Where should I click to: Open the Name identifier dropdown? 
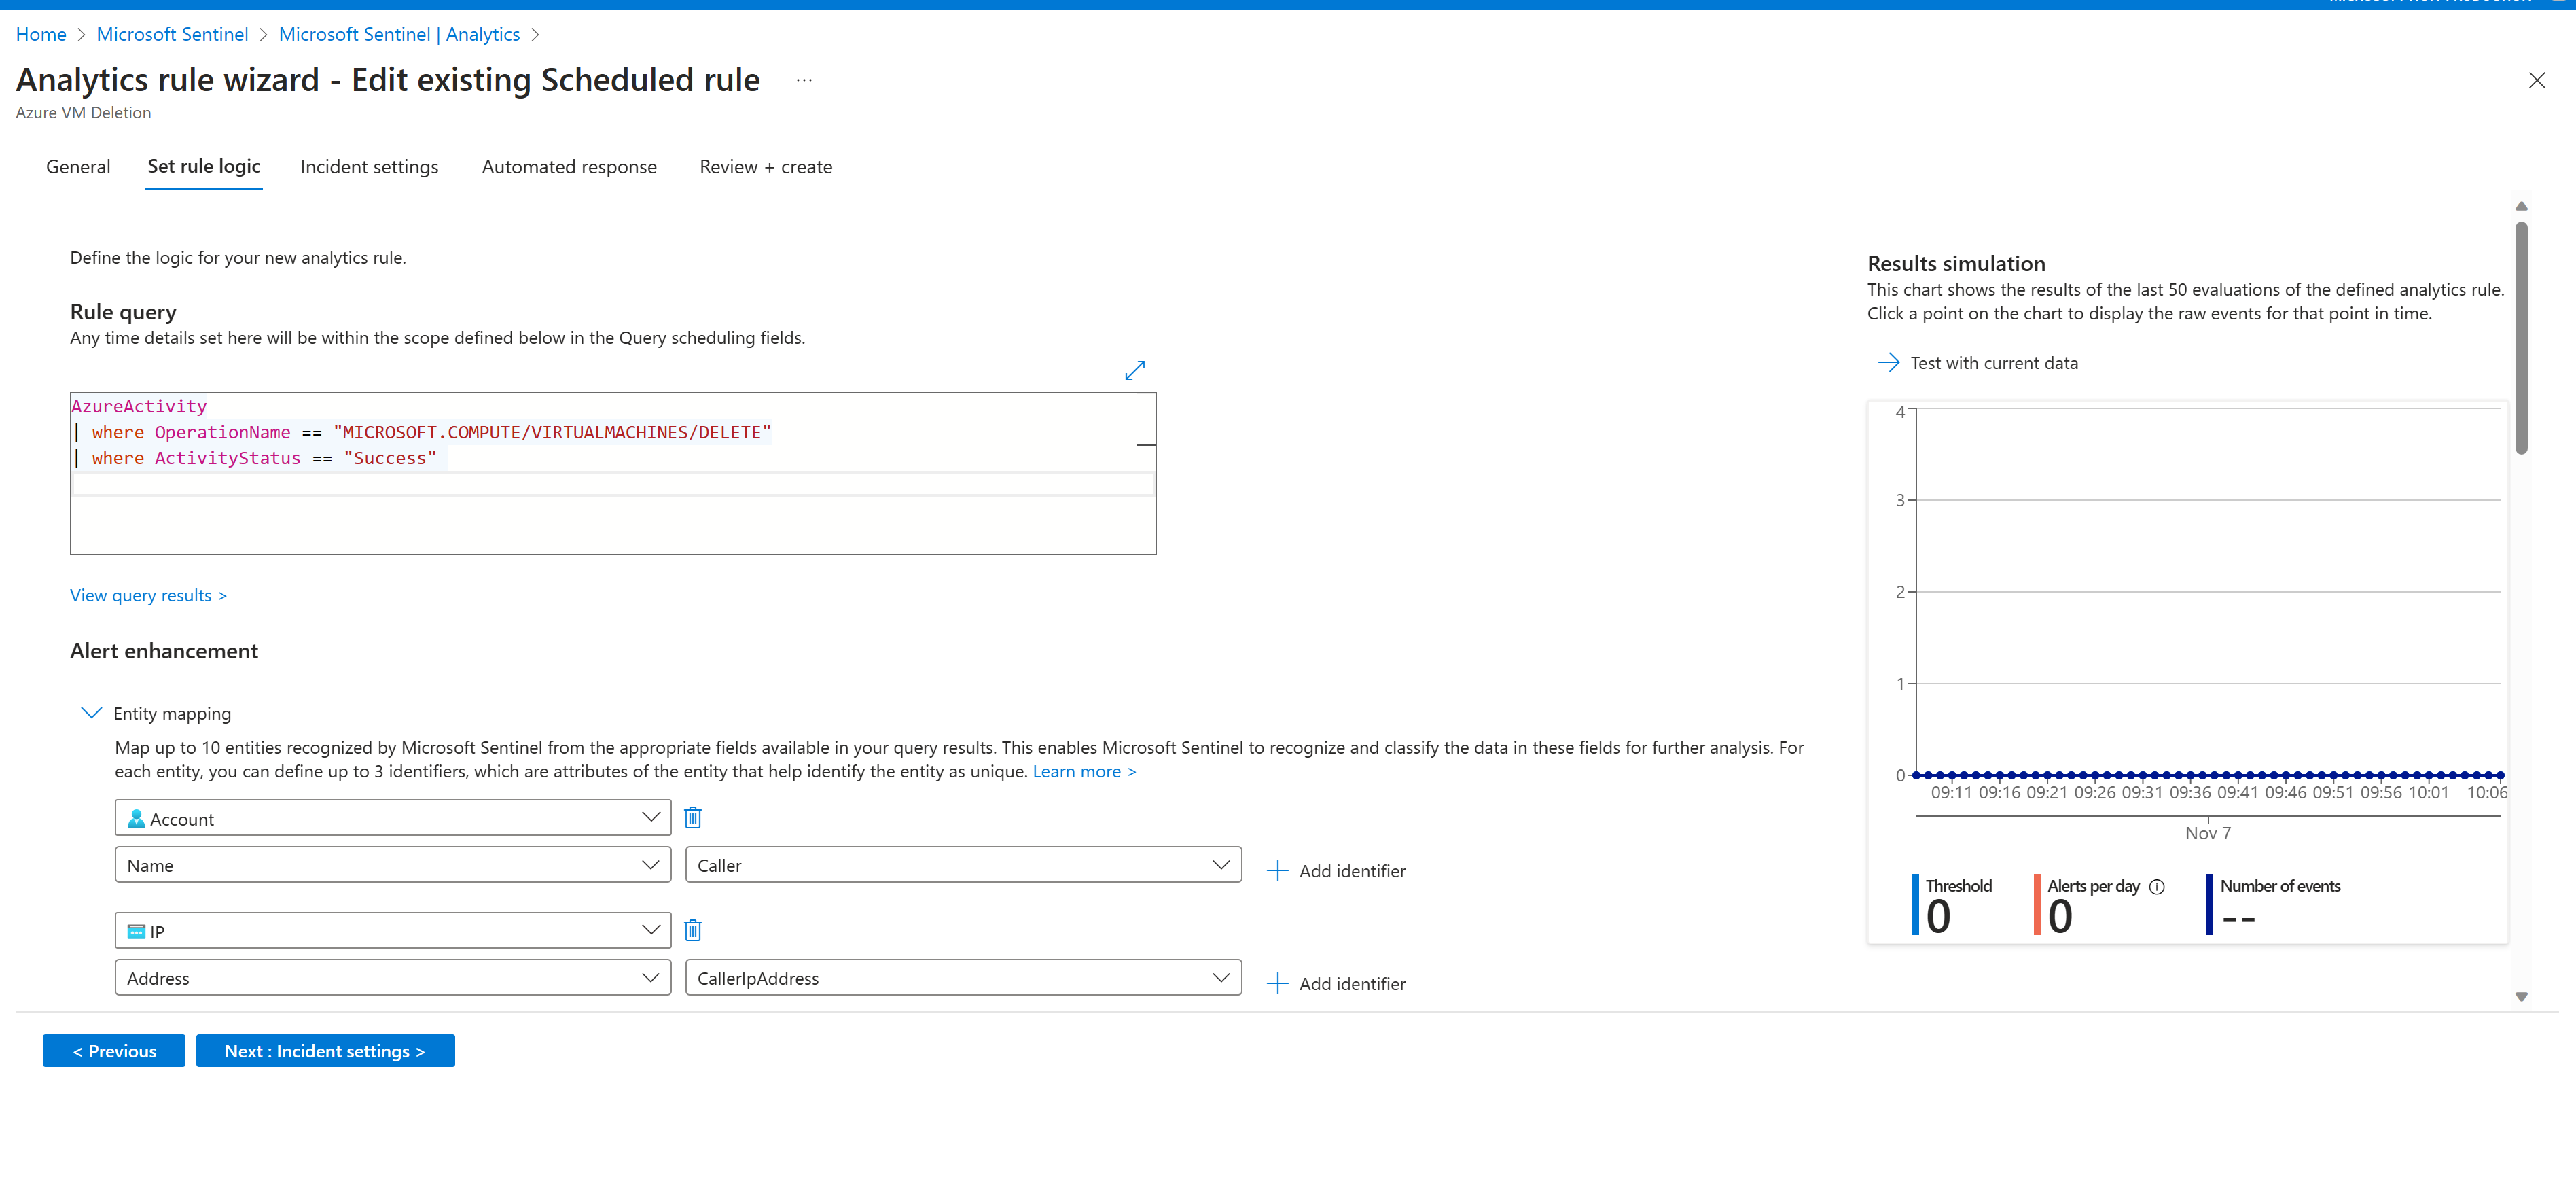click(392, 865)
